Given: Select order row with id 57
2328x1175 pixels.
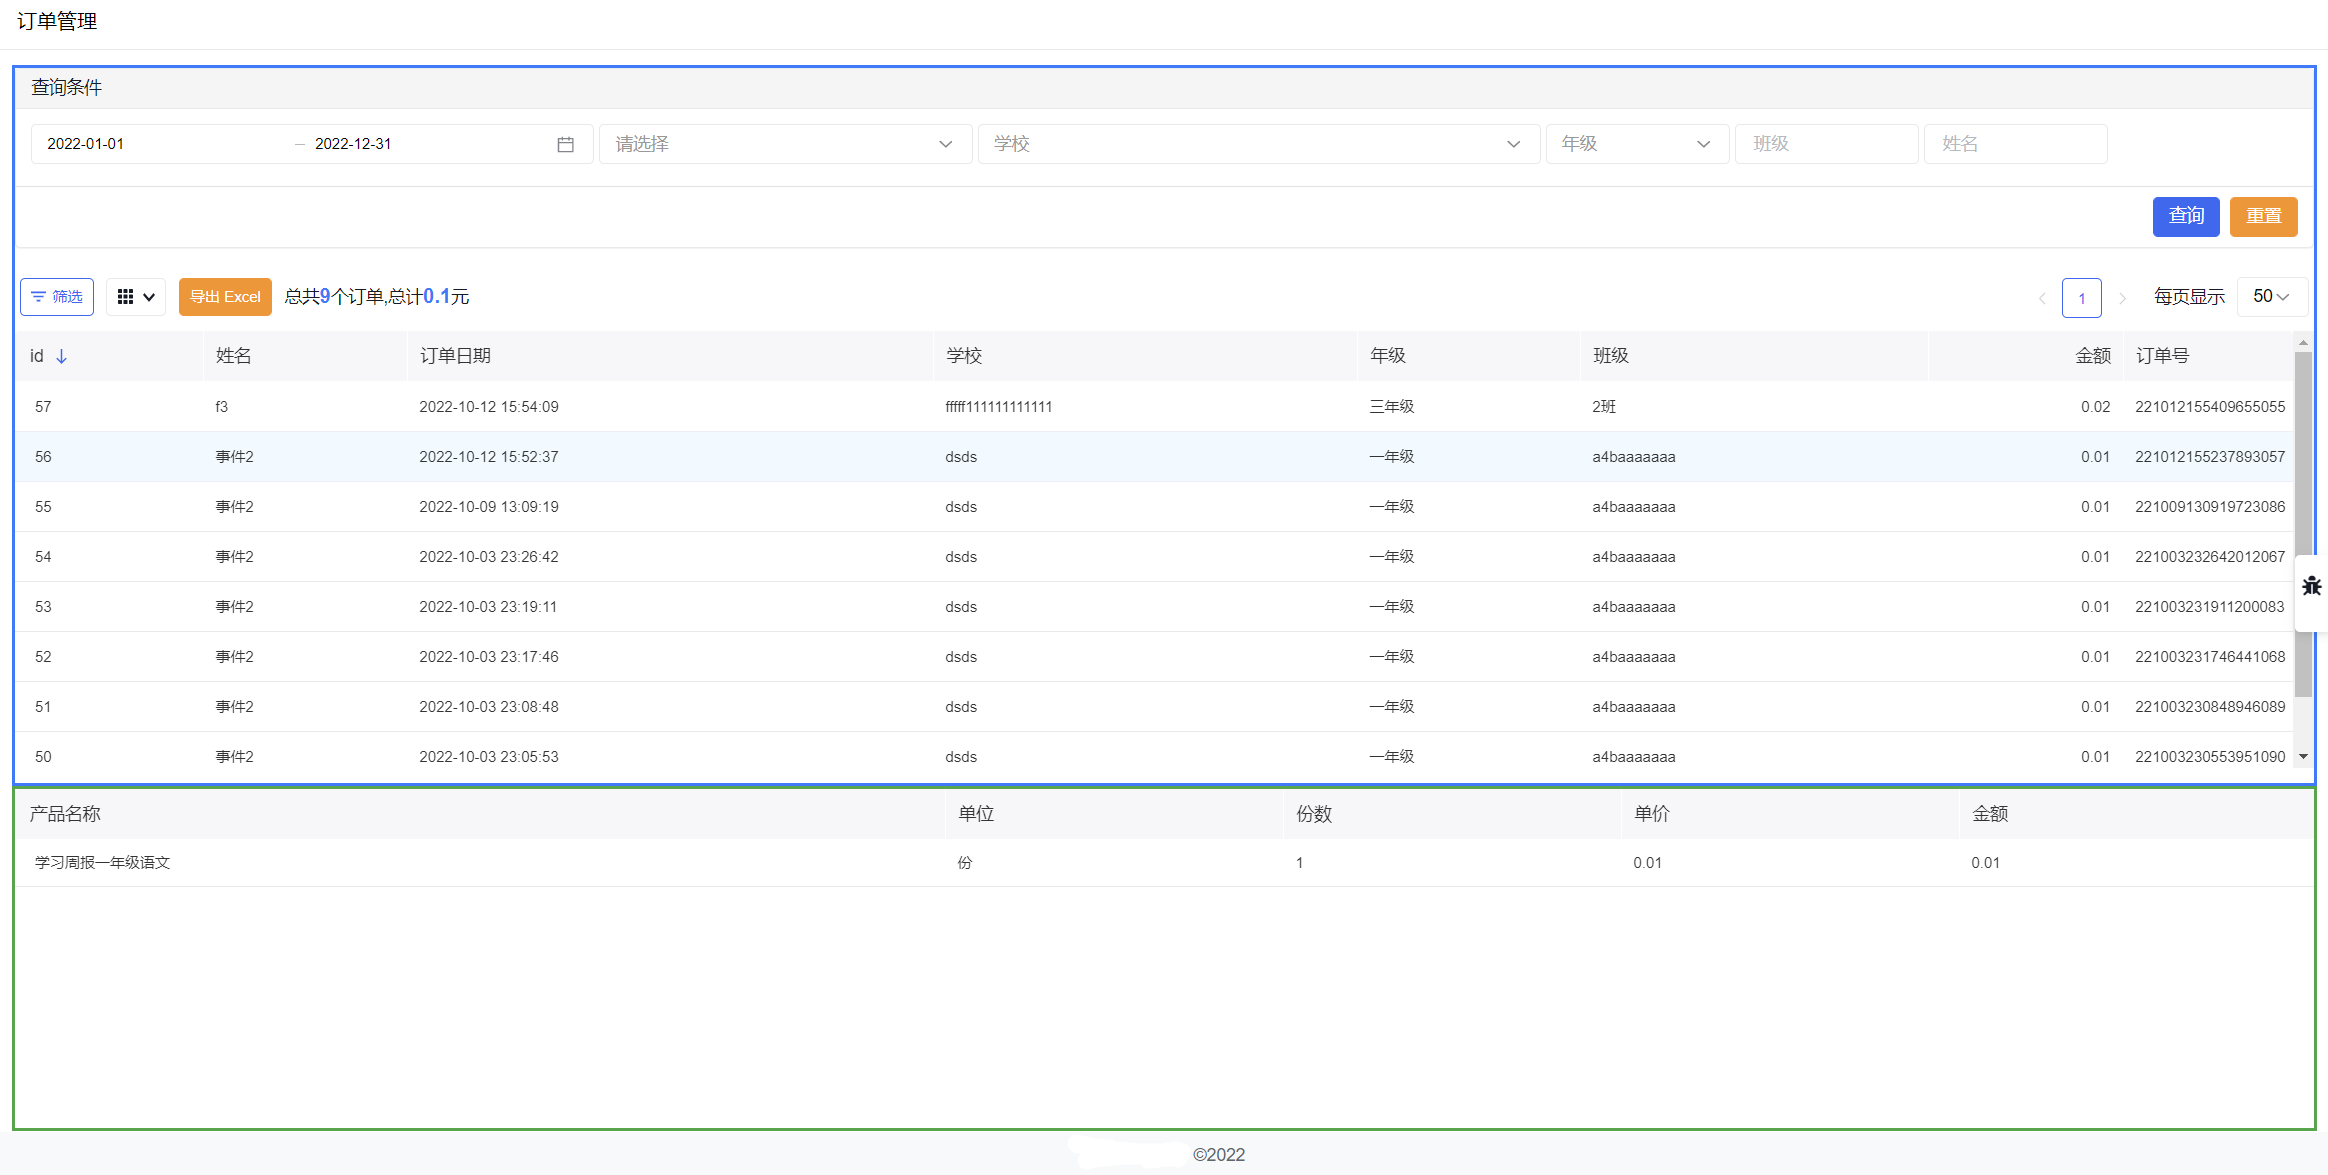Looking at the screenshot, I should (1154, 407).
